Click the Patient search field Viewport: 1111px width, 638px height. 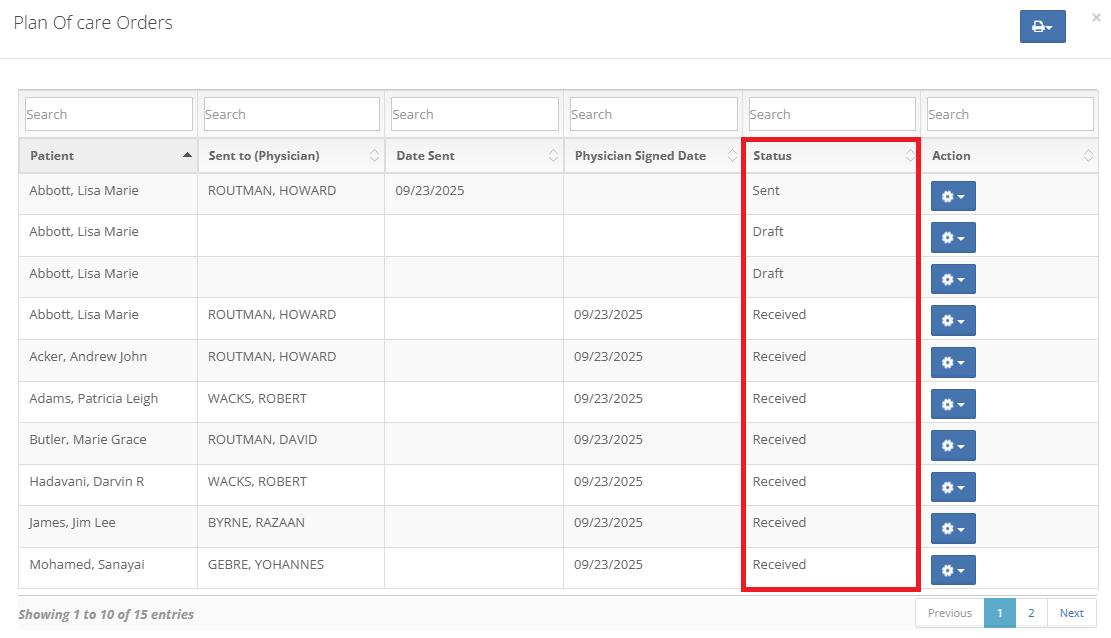[x=108, y=114]
